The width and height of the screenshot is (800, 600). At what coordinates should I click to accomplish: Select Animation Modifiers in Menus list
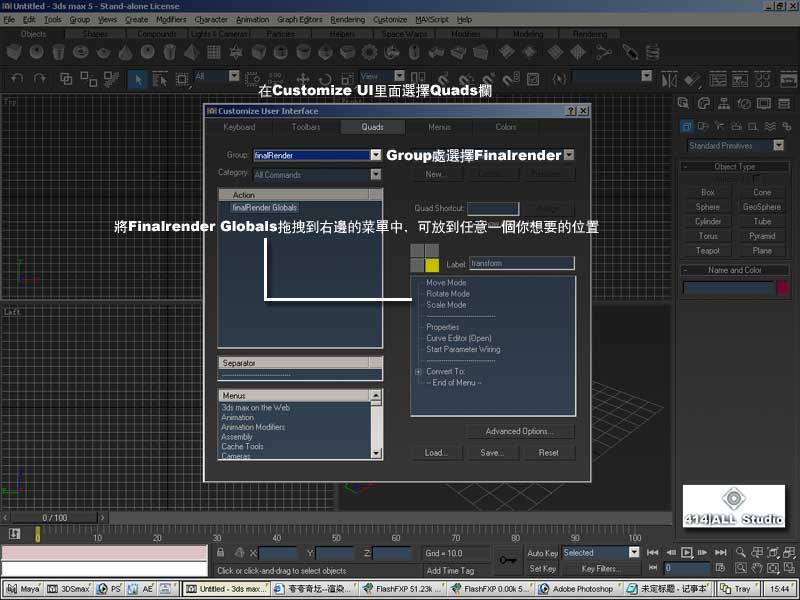253,427
